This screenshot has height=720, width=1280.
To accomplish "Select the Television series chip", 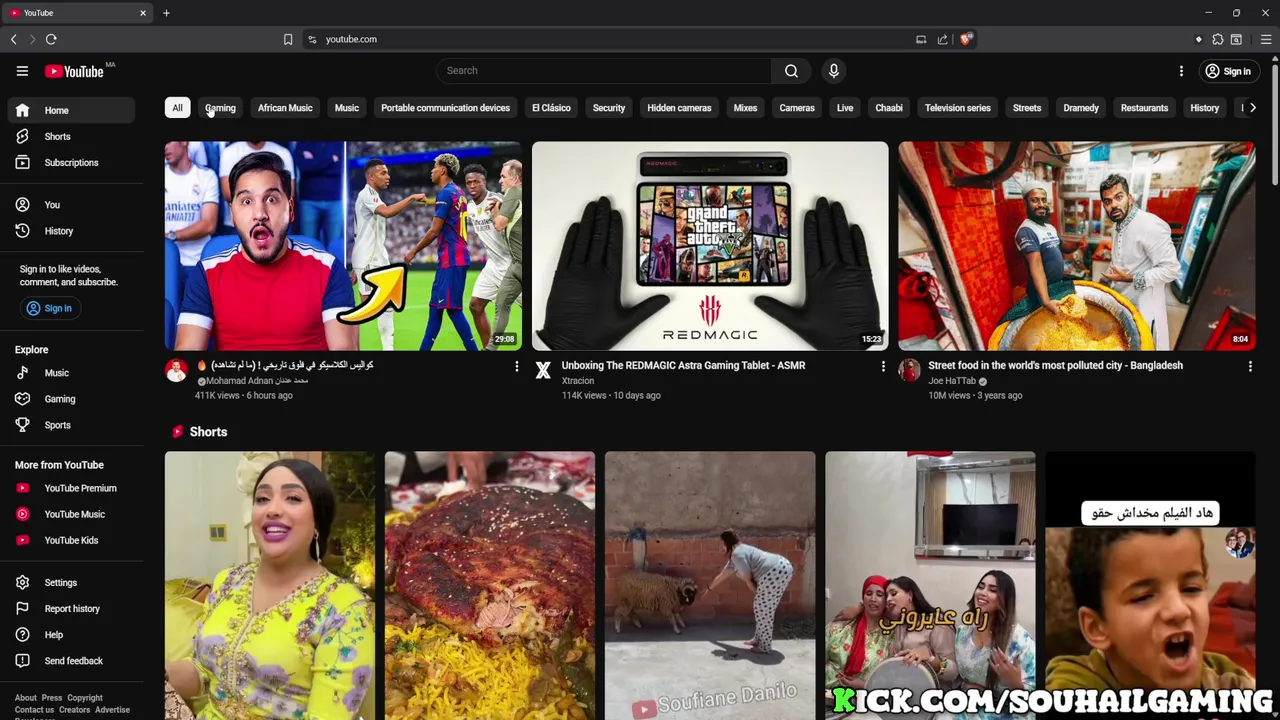I will click(958, 108).
